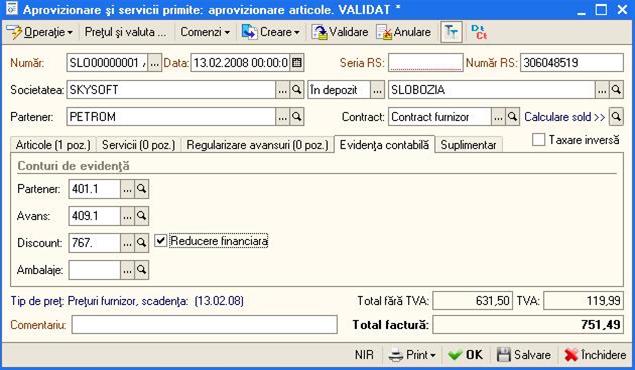This screenshot has height=370, width=635.
Task: Click the Comentariu text field
Action: [205, 325]
